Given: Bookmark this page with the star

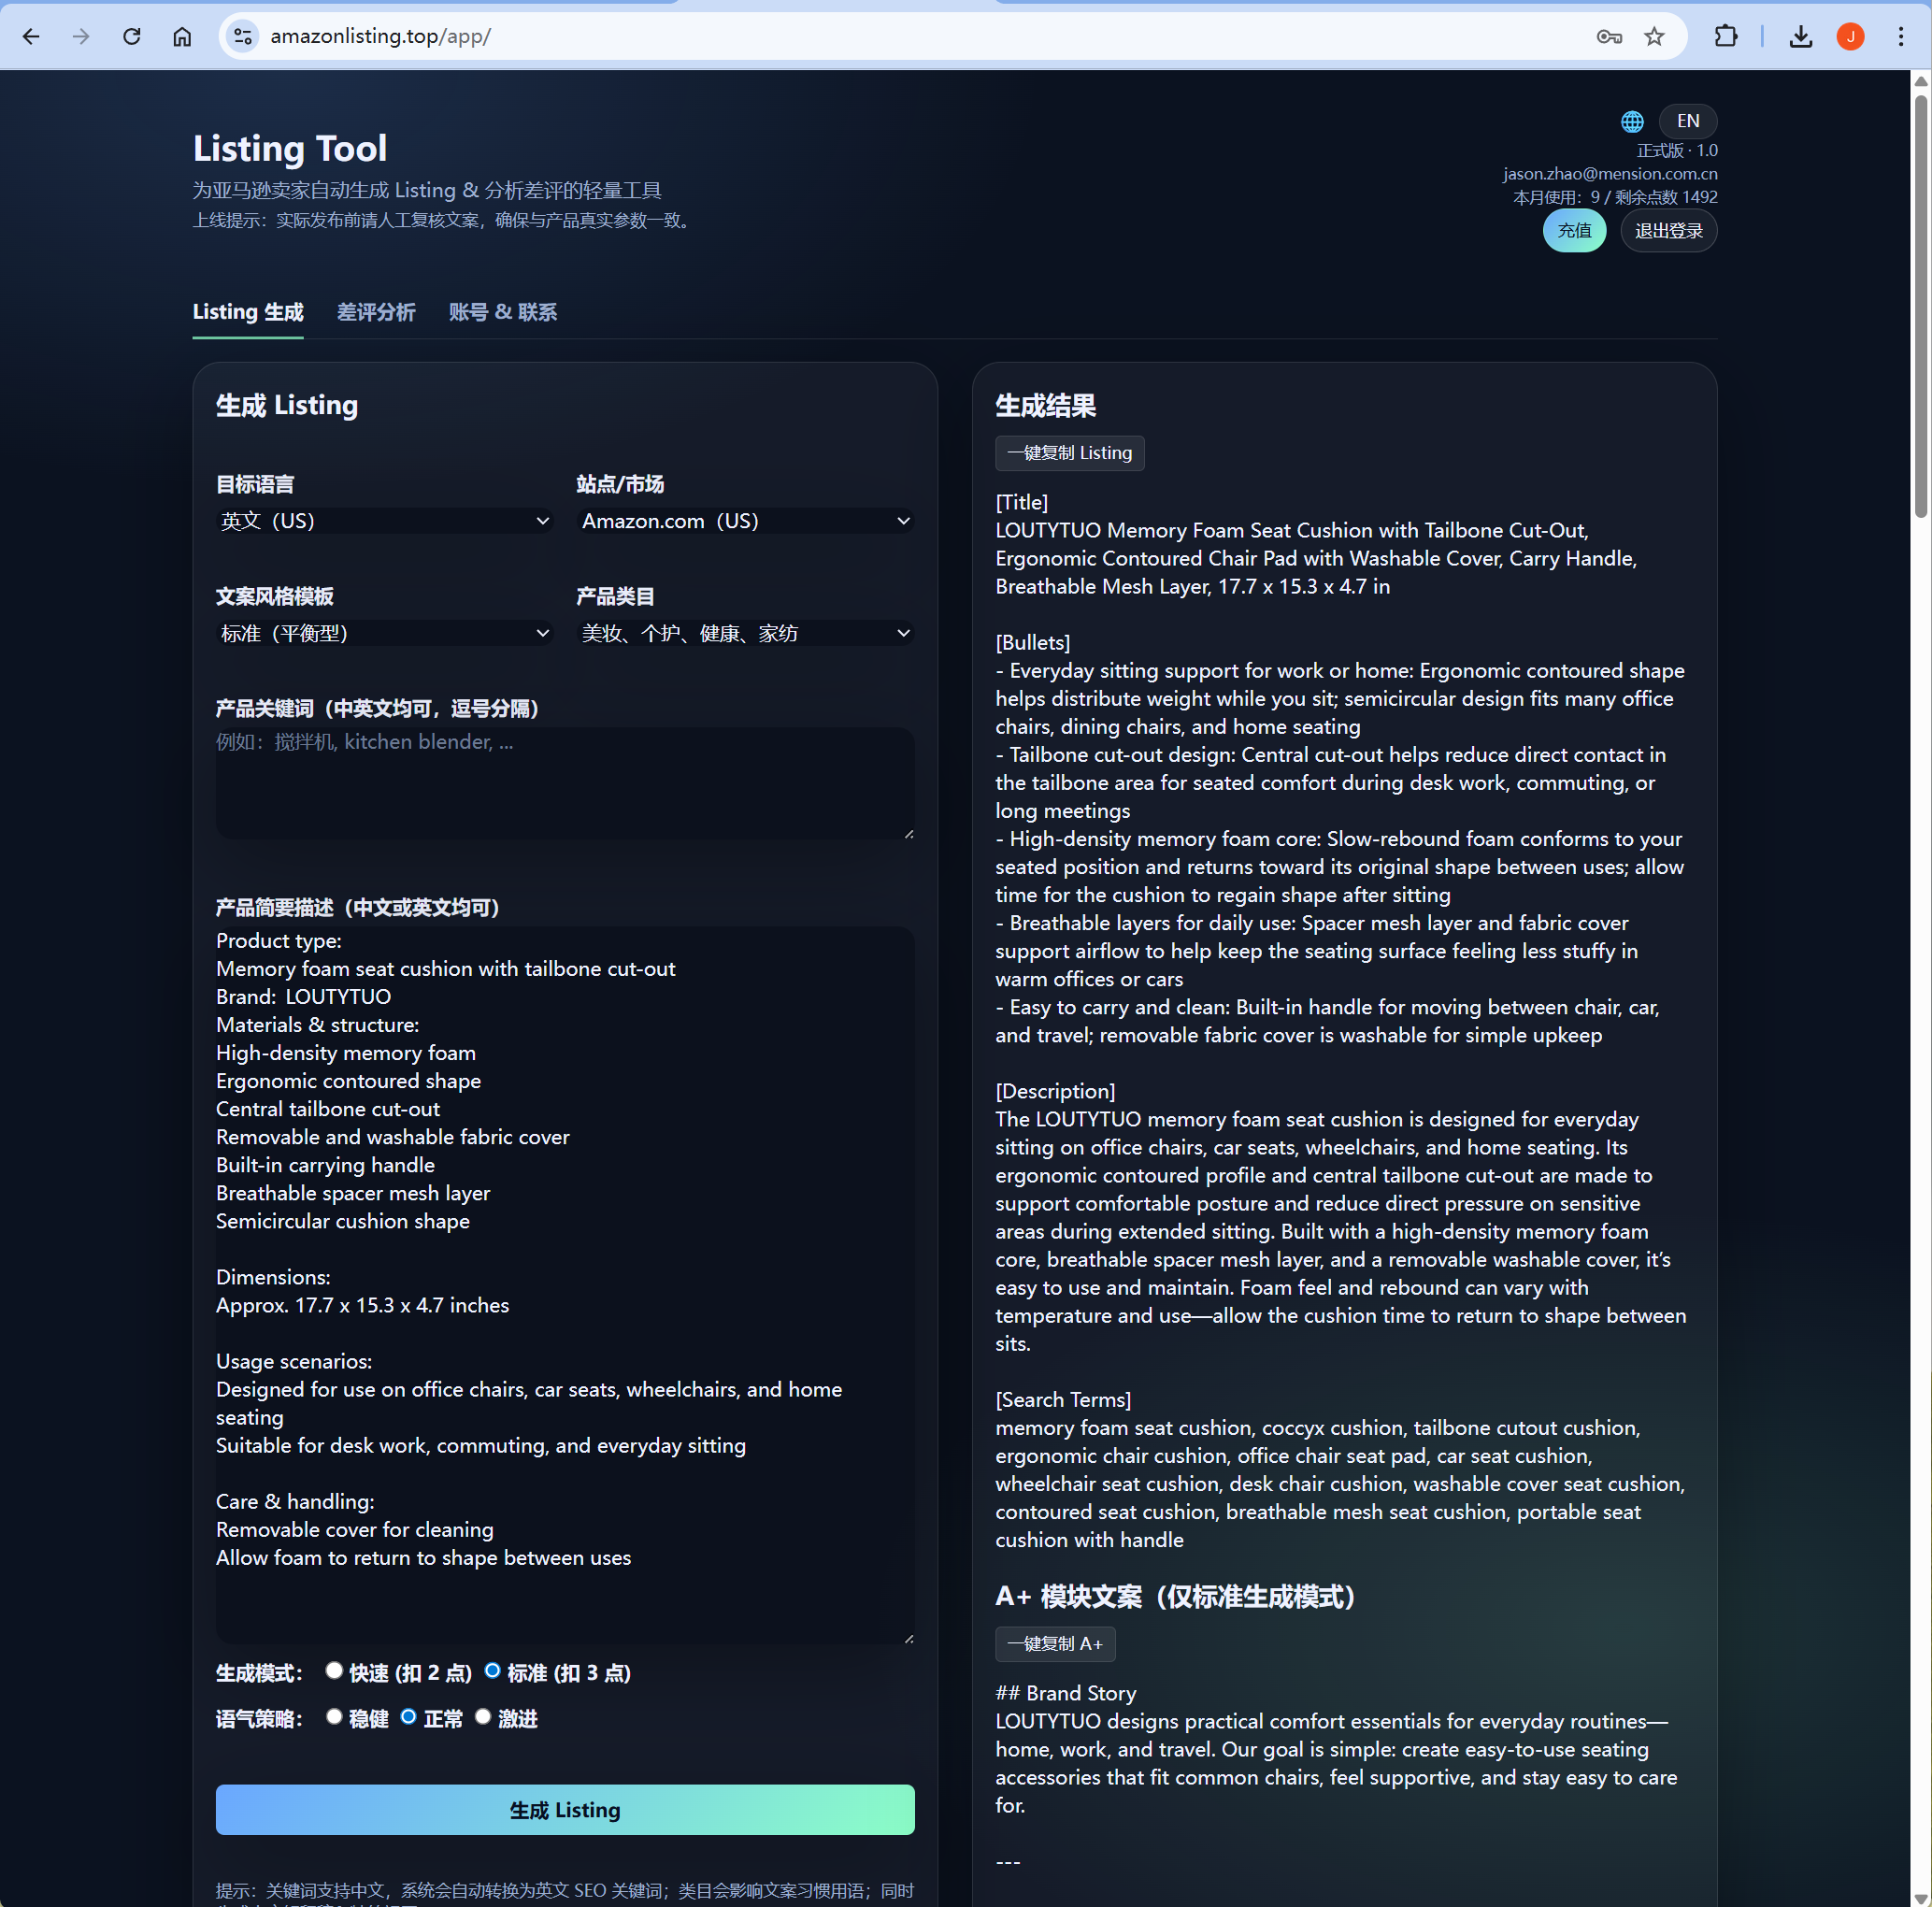Looking at the screenshot, I should (x=1655, y=37).
